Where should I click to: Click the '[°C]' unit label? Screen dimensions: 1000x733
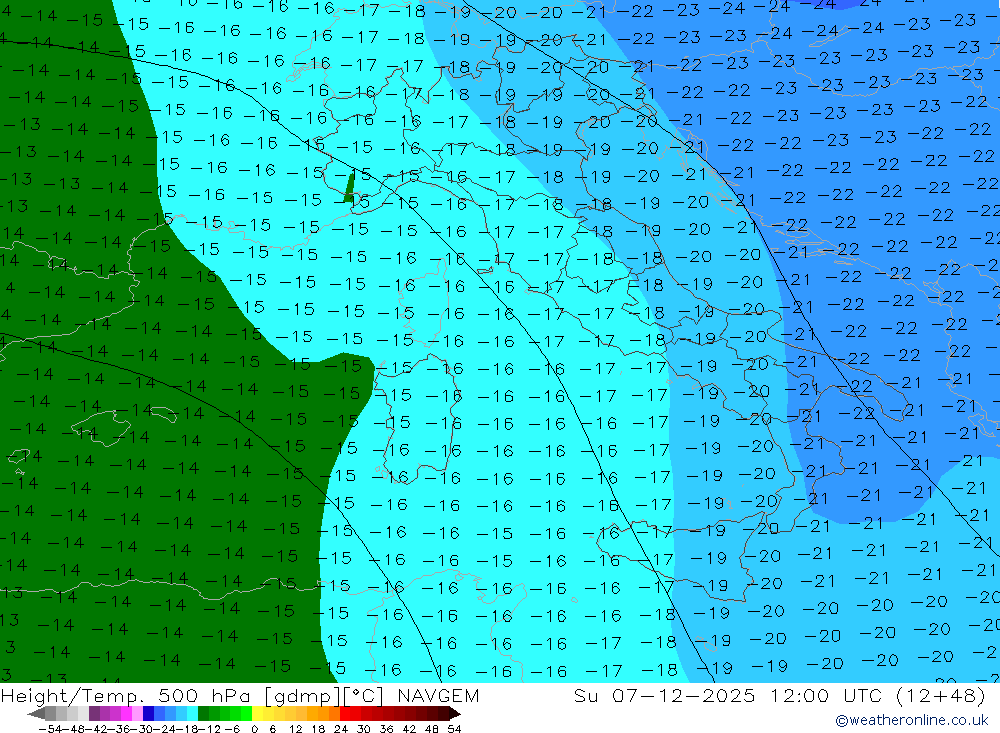pos(364,696)
